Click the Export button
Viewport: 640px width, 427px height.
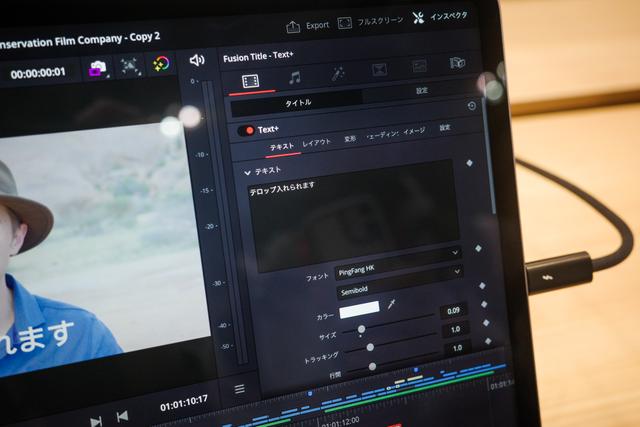coord(308,26)
